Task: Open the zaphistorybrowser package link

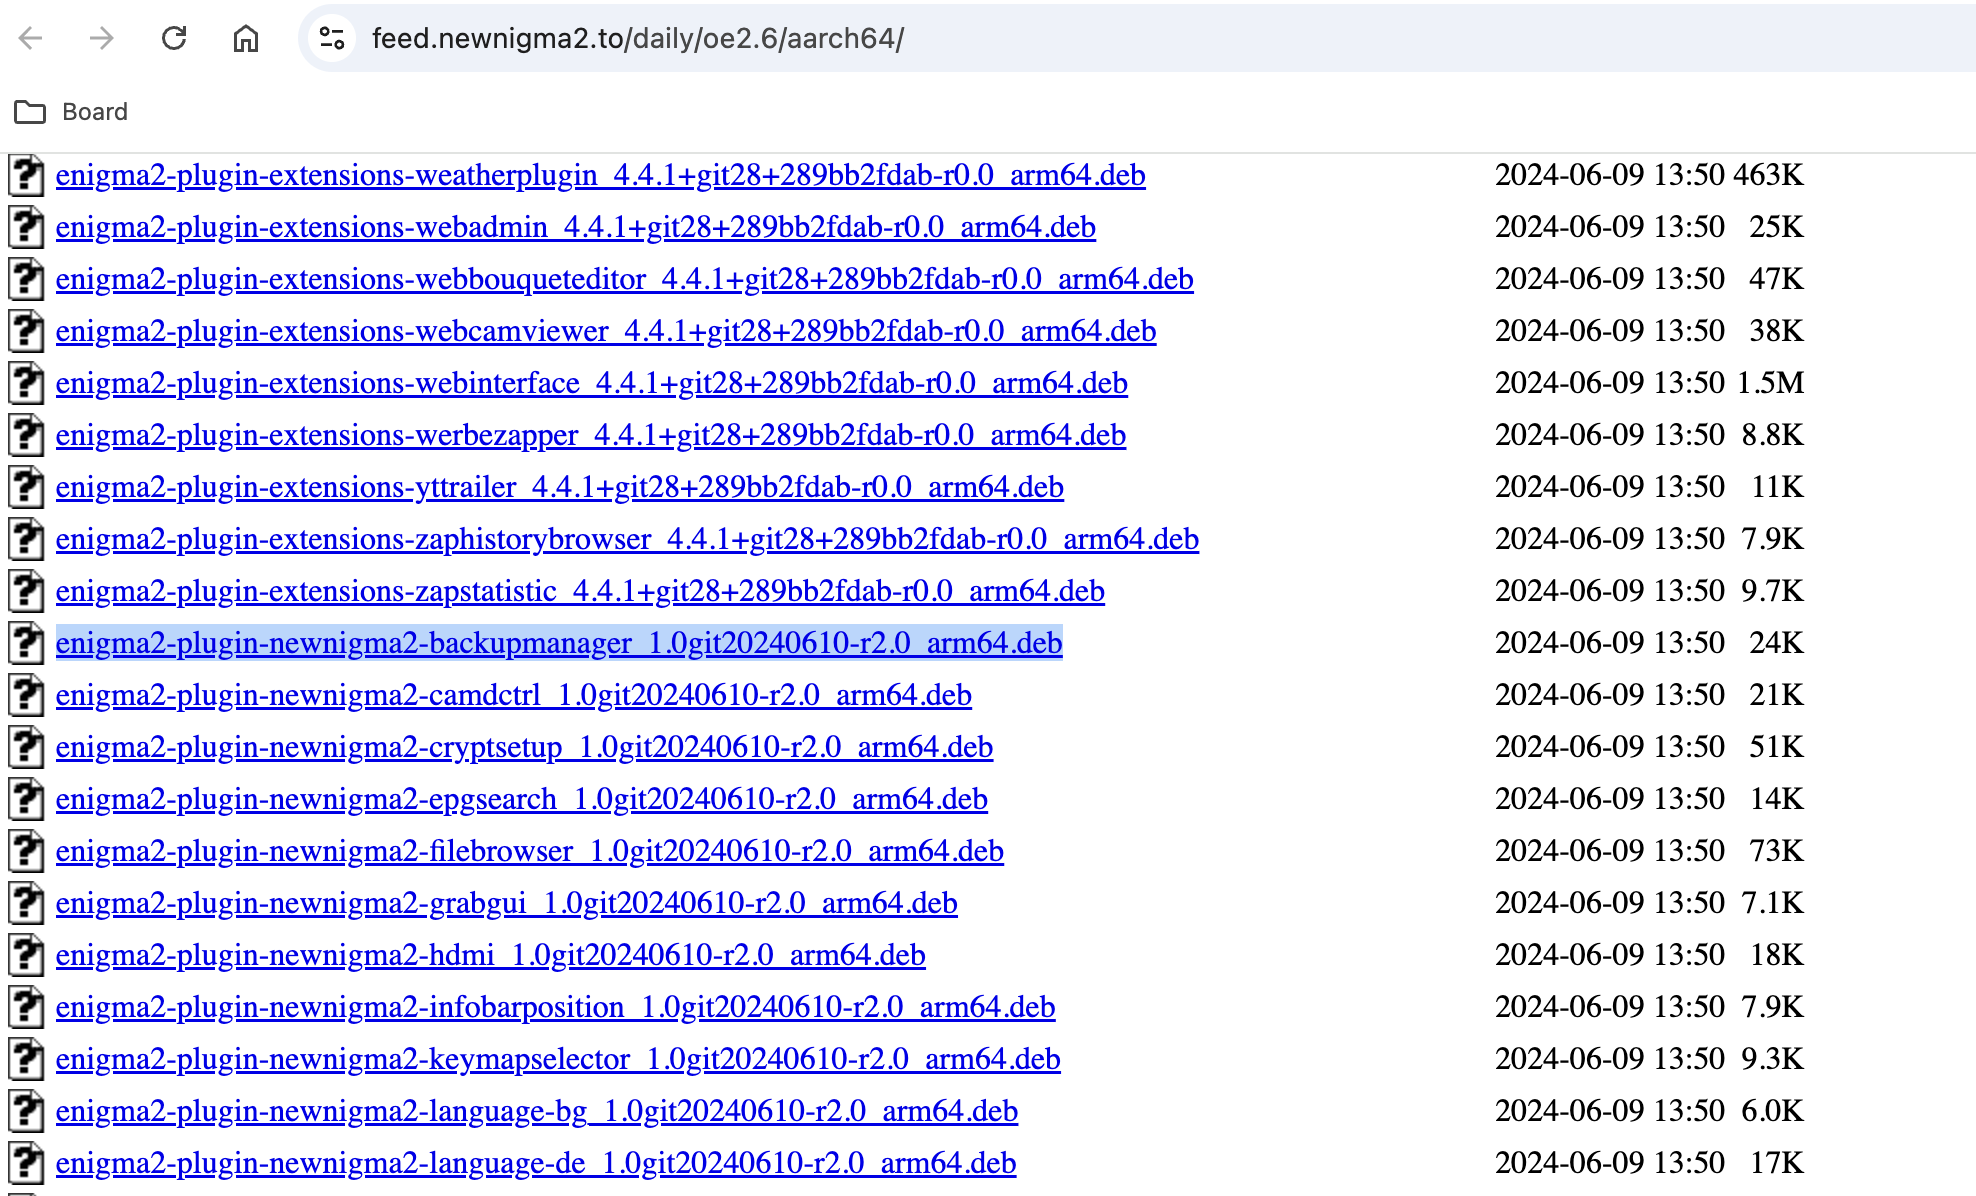Action: click(627, 540)
